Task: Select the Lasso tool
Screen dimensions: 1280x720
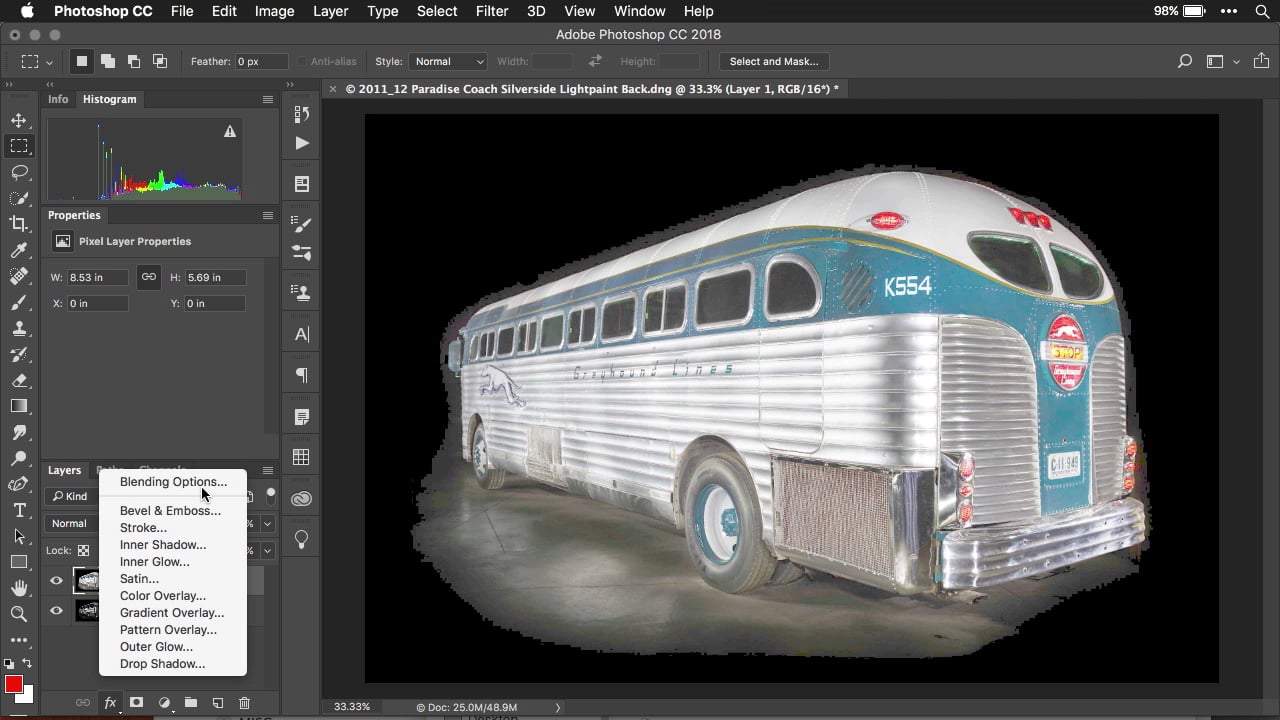Action: (x=18, y=172)
